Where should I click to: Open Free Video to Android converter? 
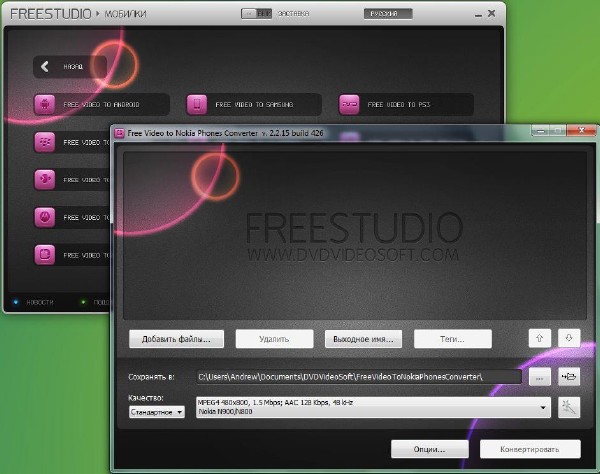pos(46,104)
